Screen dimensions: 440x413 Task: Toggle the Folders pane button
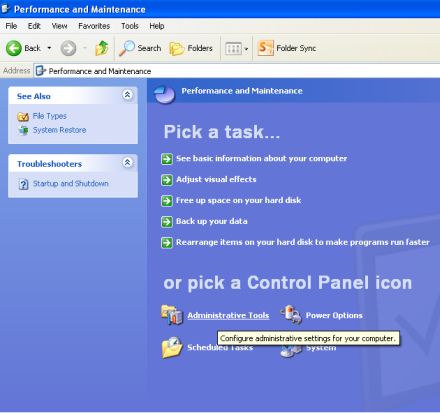tap(191, 48)
